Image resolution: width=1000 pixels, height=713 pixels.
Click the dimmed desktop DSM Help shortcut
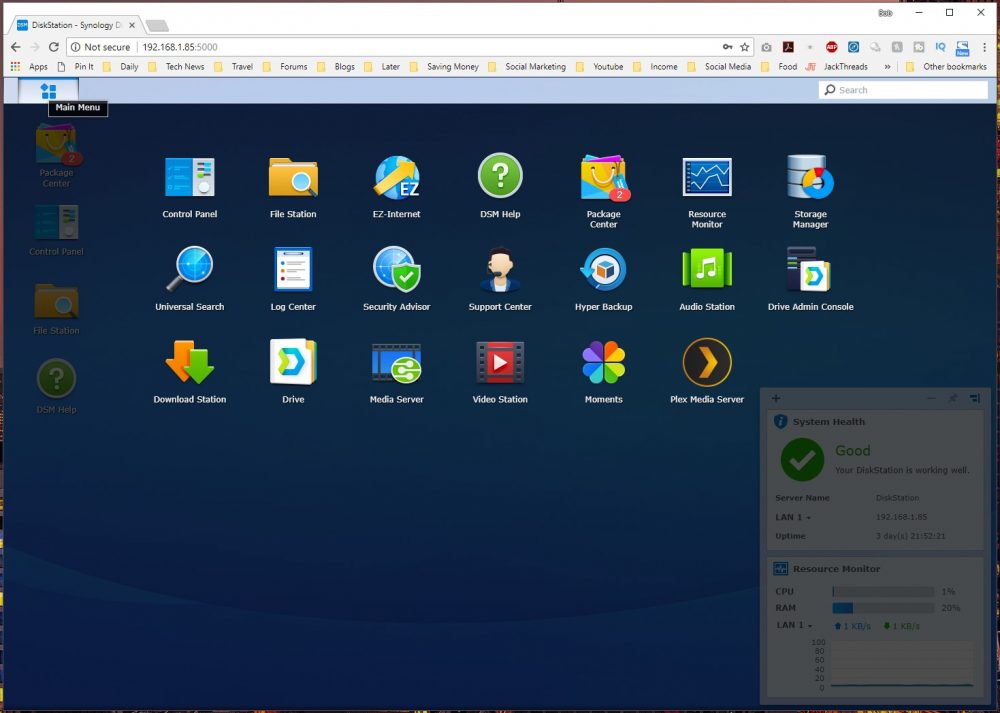pyautogui.click(x=56, y=386)
